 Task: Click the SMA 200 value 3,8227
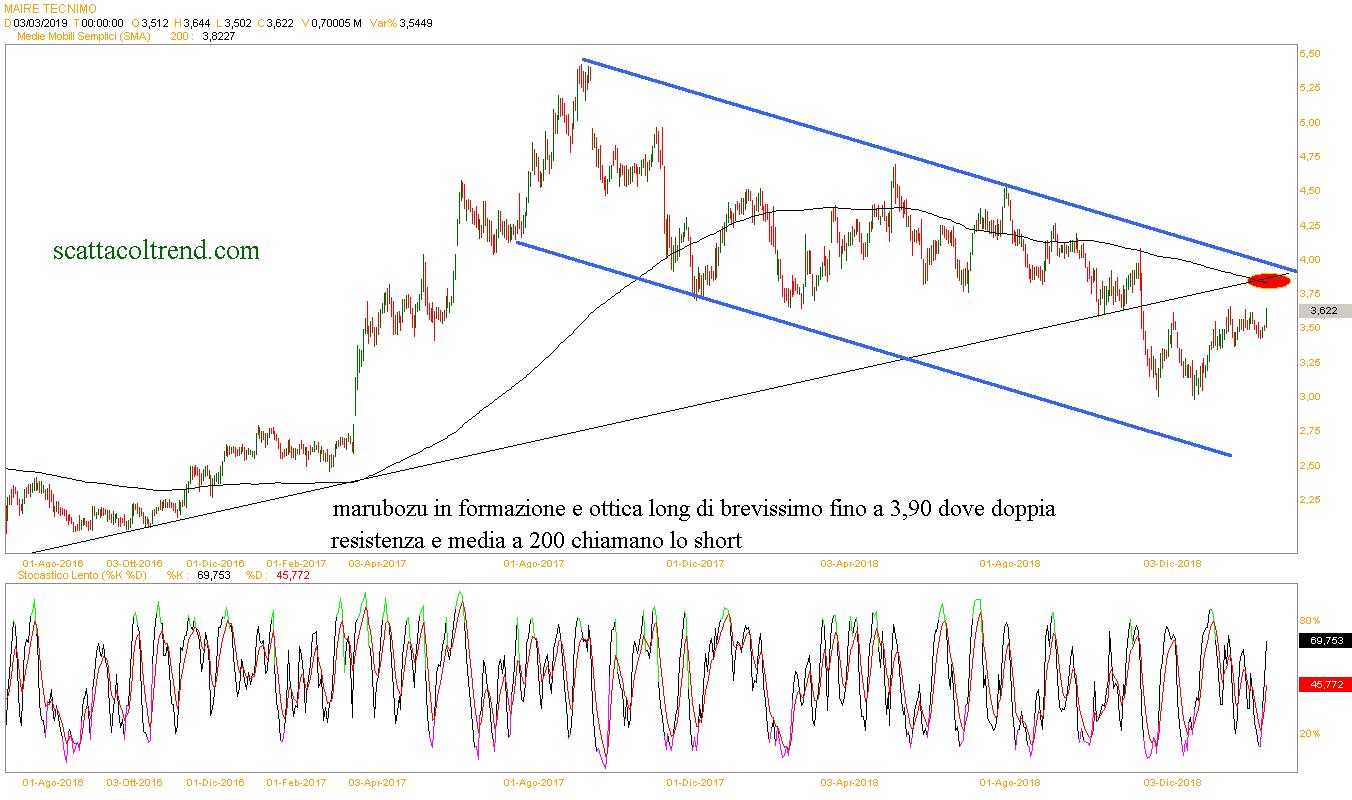218,36
